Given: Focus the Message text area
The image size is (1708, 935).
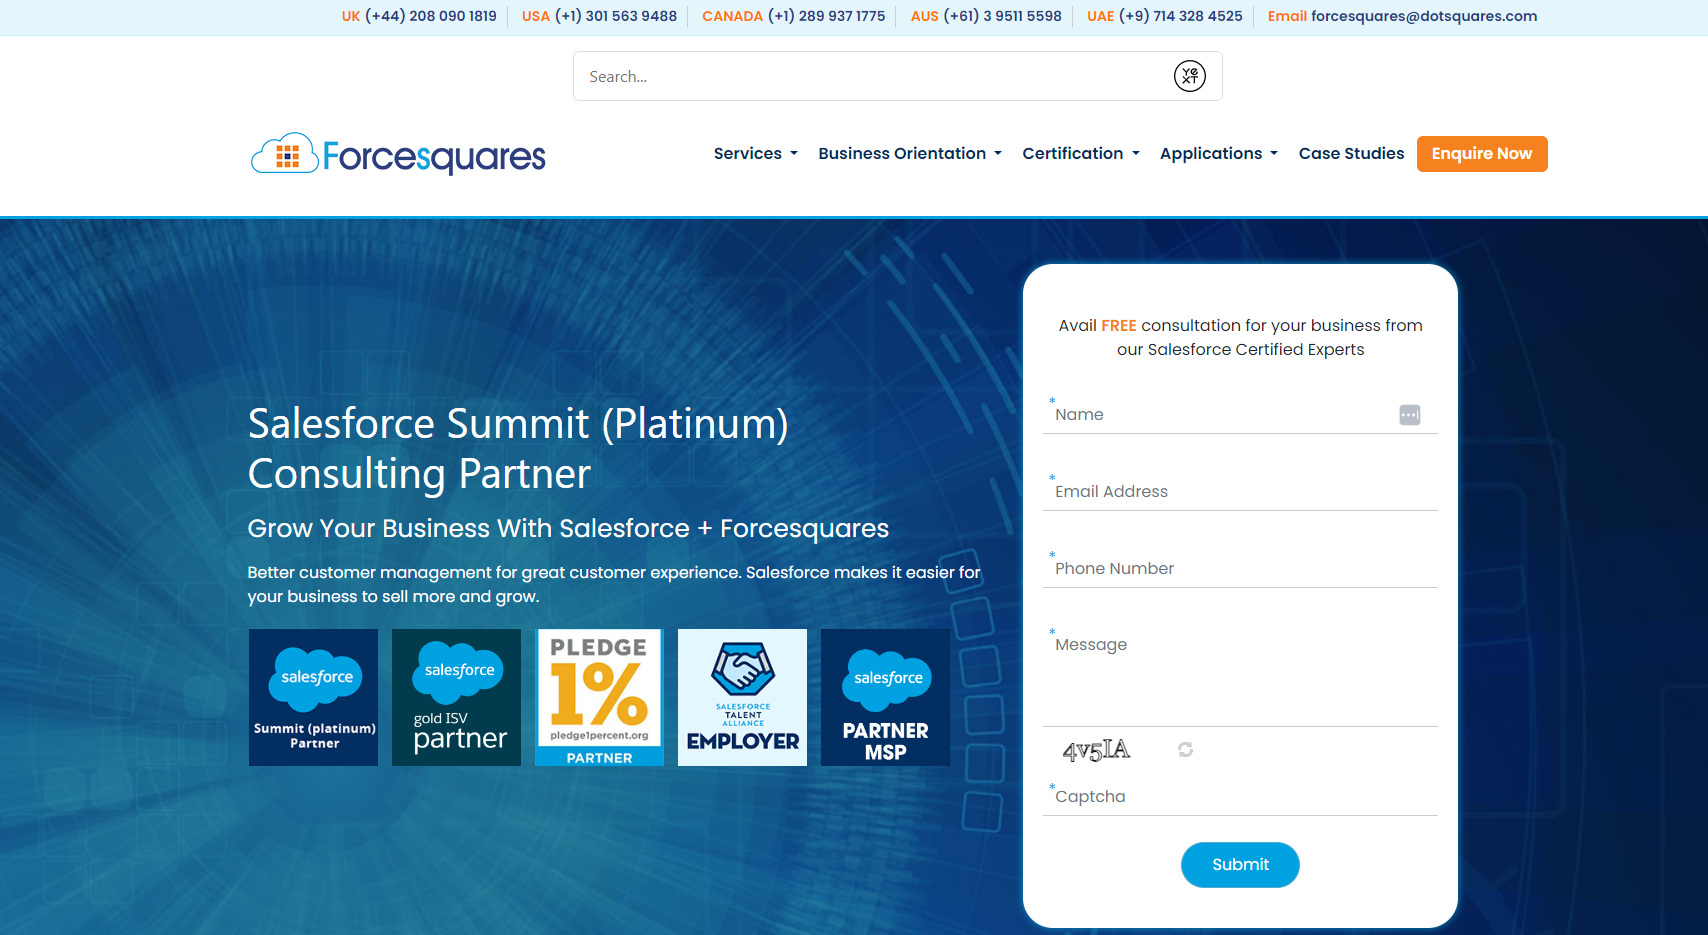Looking at the screenshot, I should tap(1240, 677).
